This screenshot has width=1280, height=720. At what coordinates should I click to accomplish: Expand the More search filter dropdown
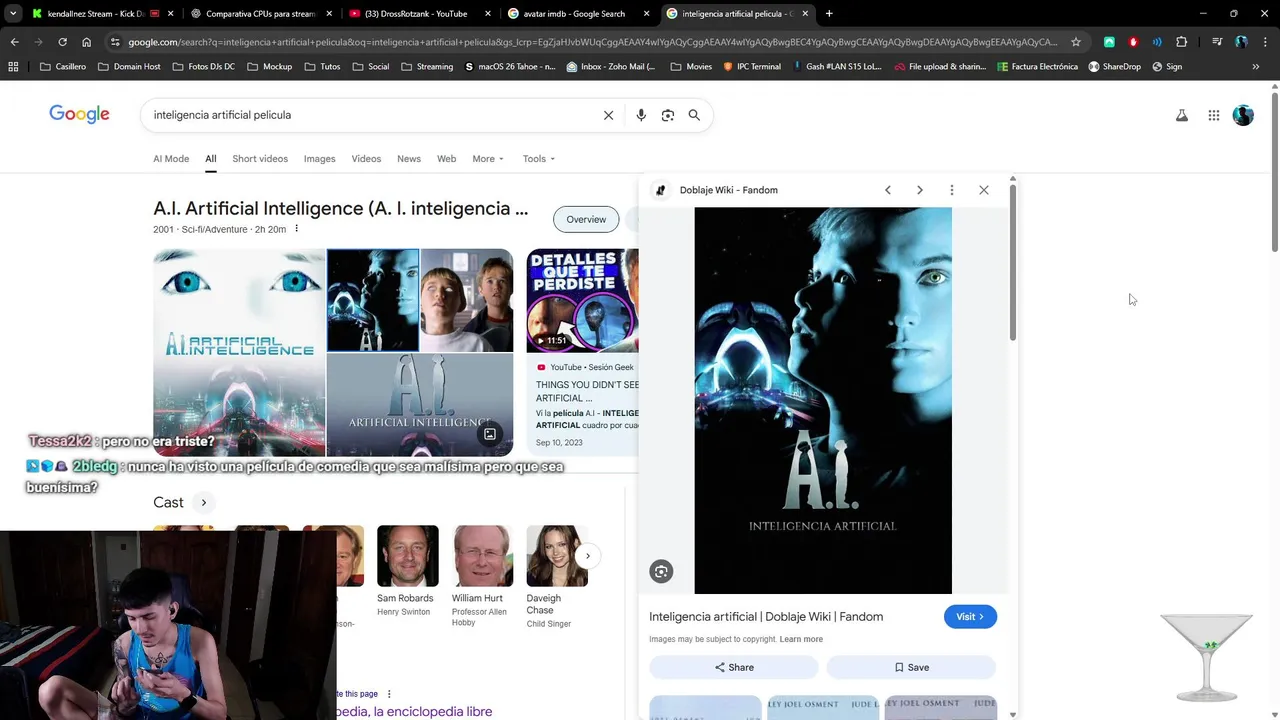click(488, 159)
